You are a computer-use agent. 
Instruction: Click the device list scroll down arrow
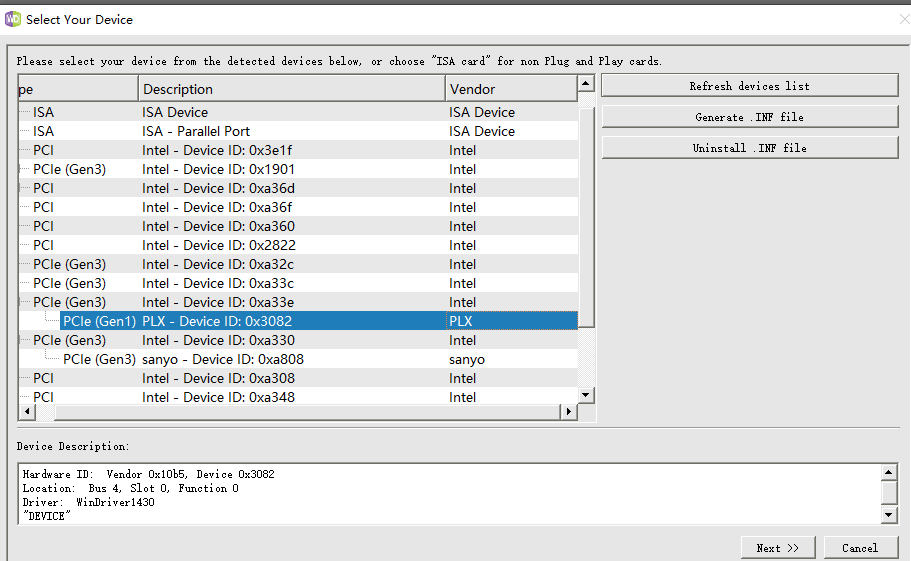pos(586,395)
